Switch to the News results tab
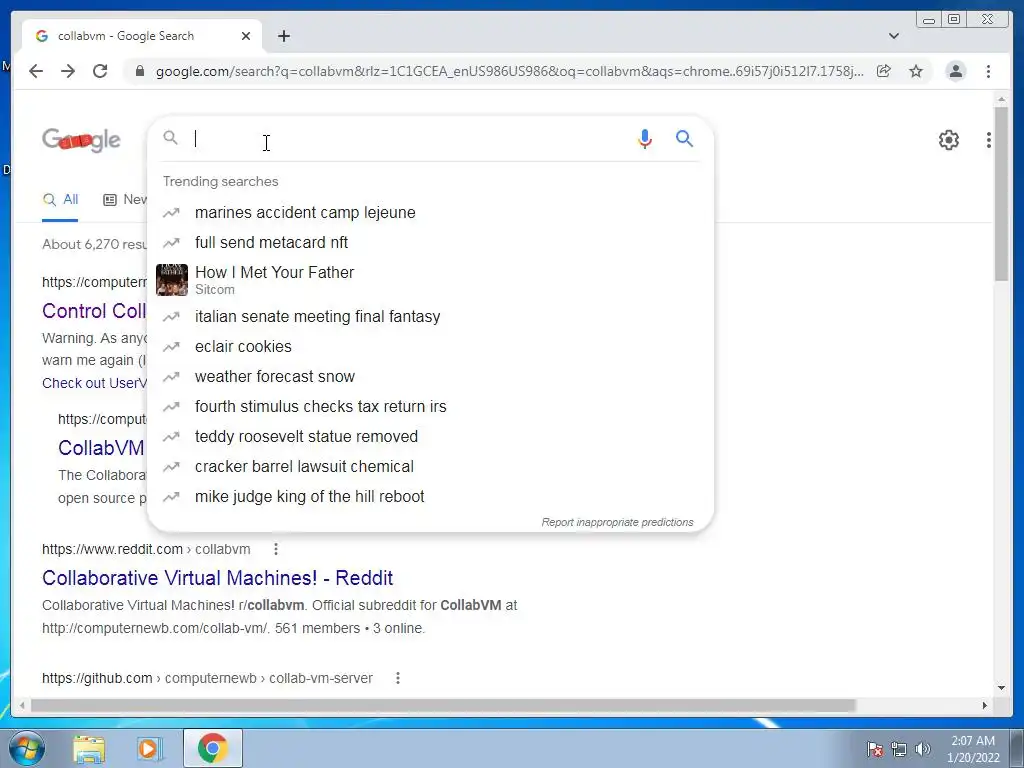The width and height of the screenshot is (1024, 768). click(125, 200)
